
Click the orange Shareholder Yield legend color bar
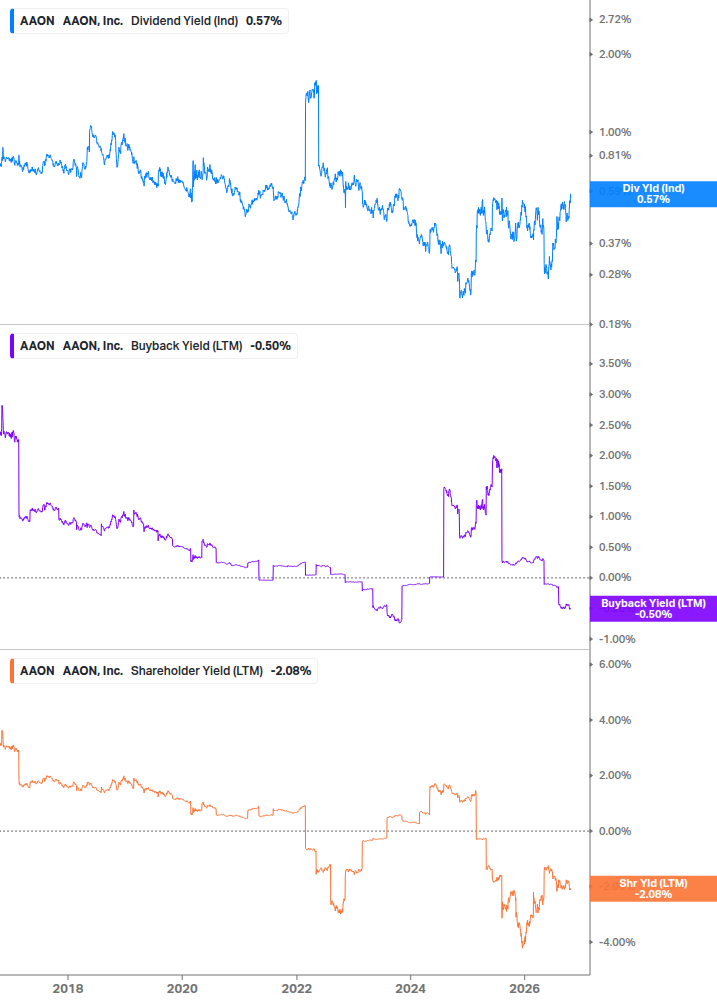(12, 671)
